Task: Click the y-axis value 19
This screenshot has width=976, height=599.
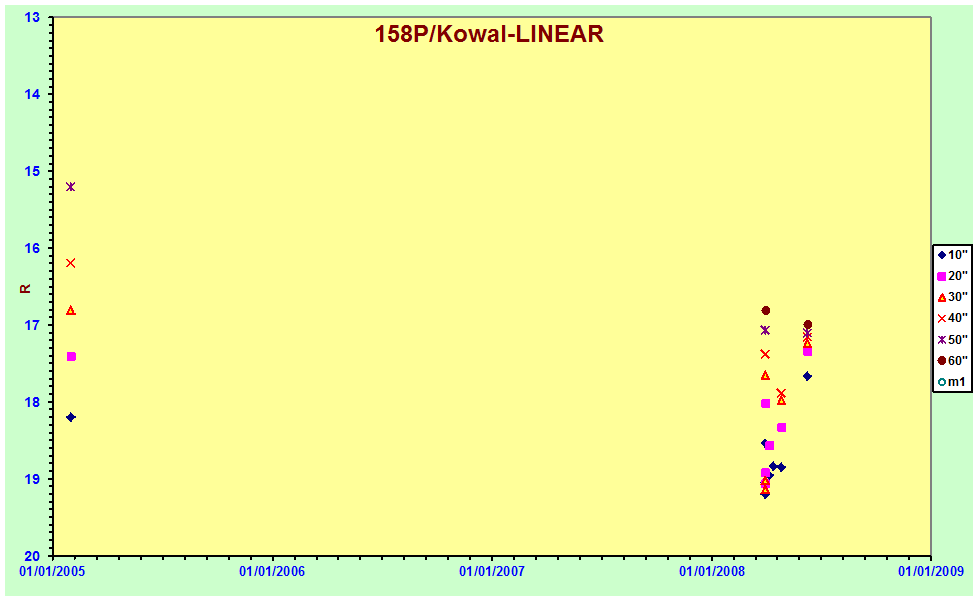Action: [32, 479]
